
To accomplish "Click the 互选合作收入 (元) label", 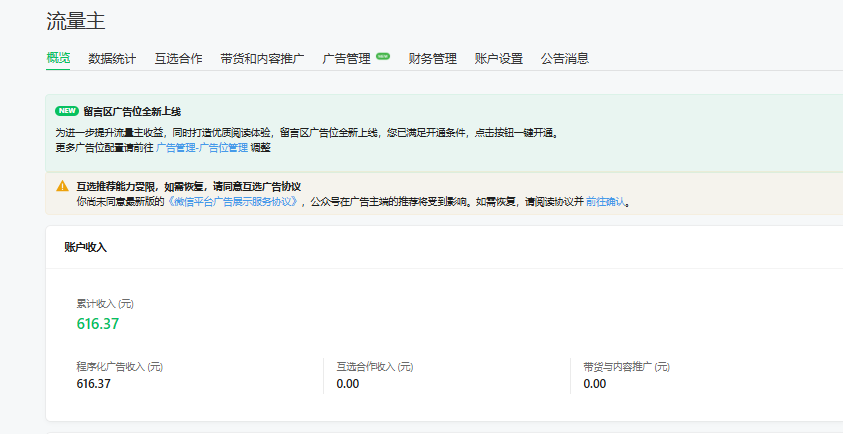I will [x=374, y=367].
